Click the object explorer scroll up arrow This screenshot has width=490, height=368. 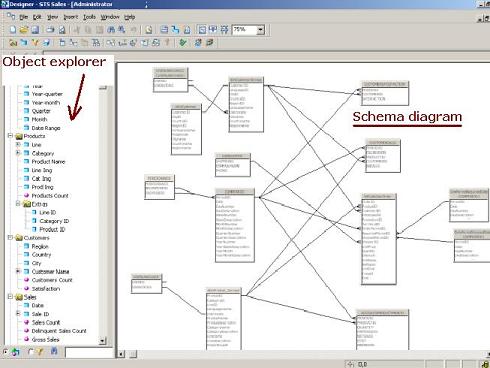tap(103, 88)
